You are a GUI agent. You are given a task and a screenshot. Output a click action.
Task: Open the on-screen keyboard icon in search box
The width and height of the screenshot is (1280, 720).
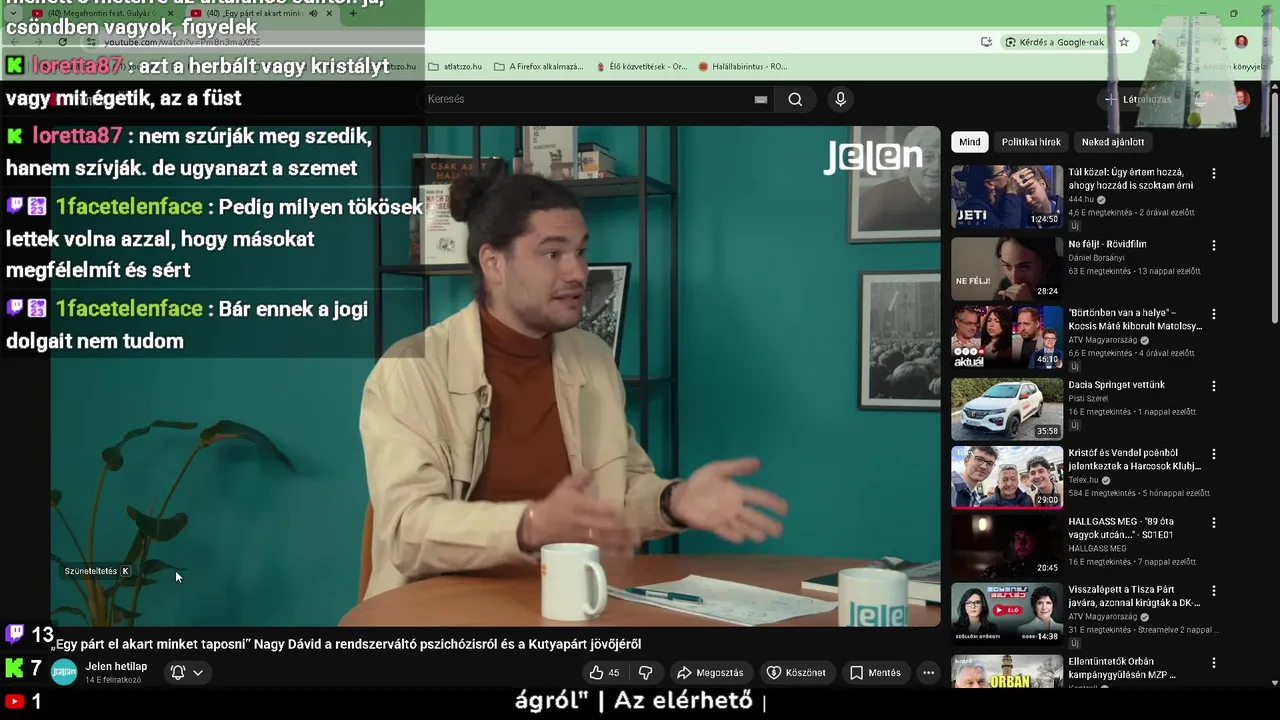point(761,99)
